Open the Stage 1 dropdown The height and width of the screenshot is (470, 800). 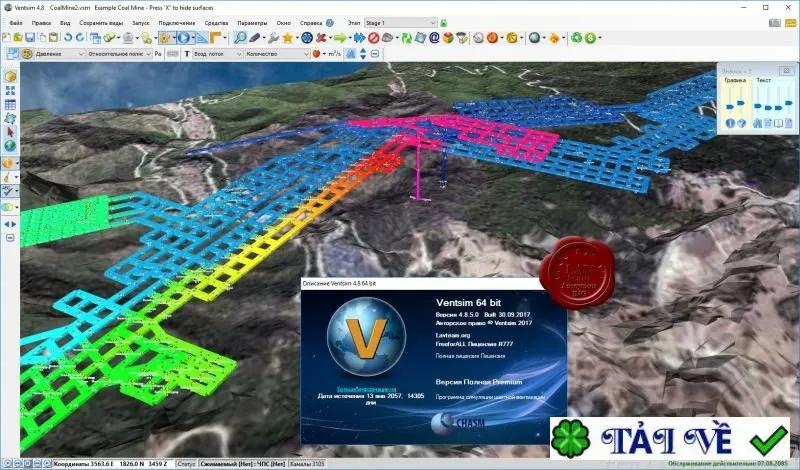pos(401,23)
